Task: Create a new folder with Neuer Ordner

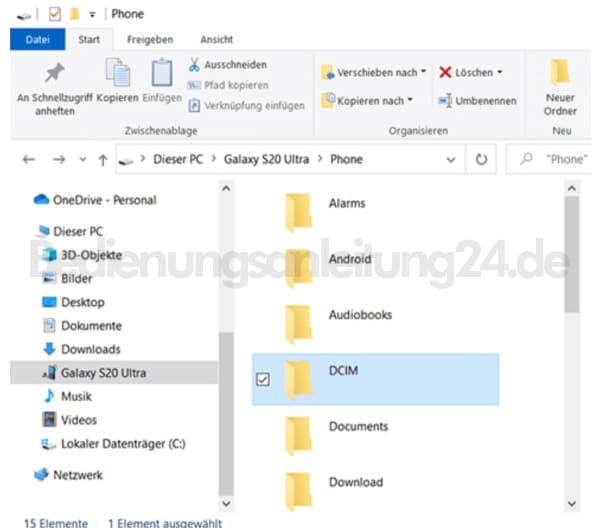Action: click(x=560, y=87)
